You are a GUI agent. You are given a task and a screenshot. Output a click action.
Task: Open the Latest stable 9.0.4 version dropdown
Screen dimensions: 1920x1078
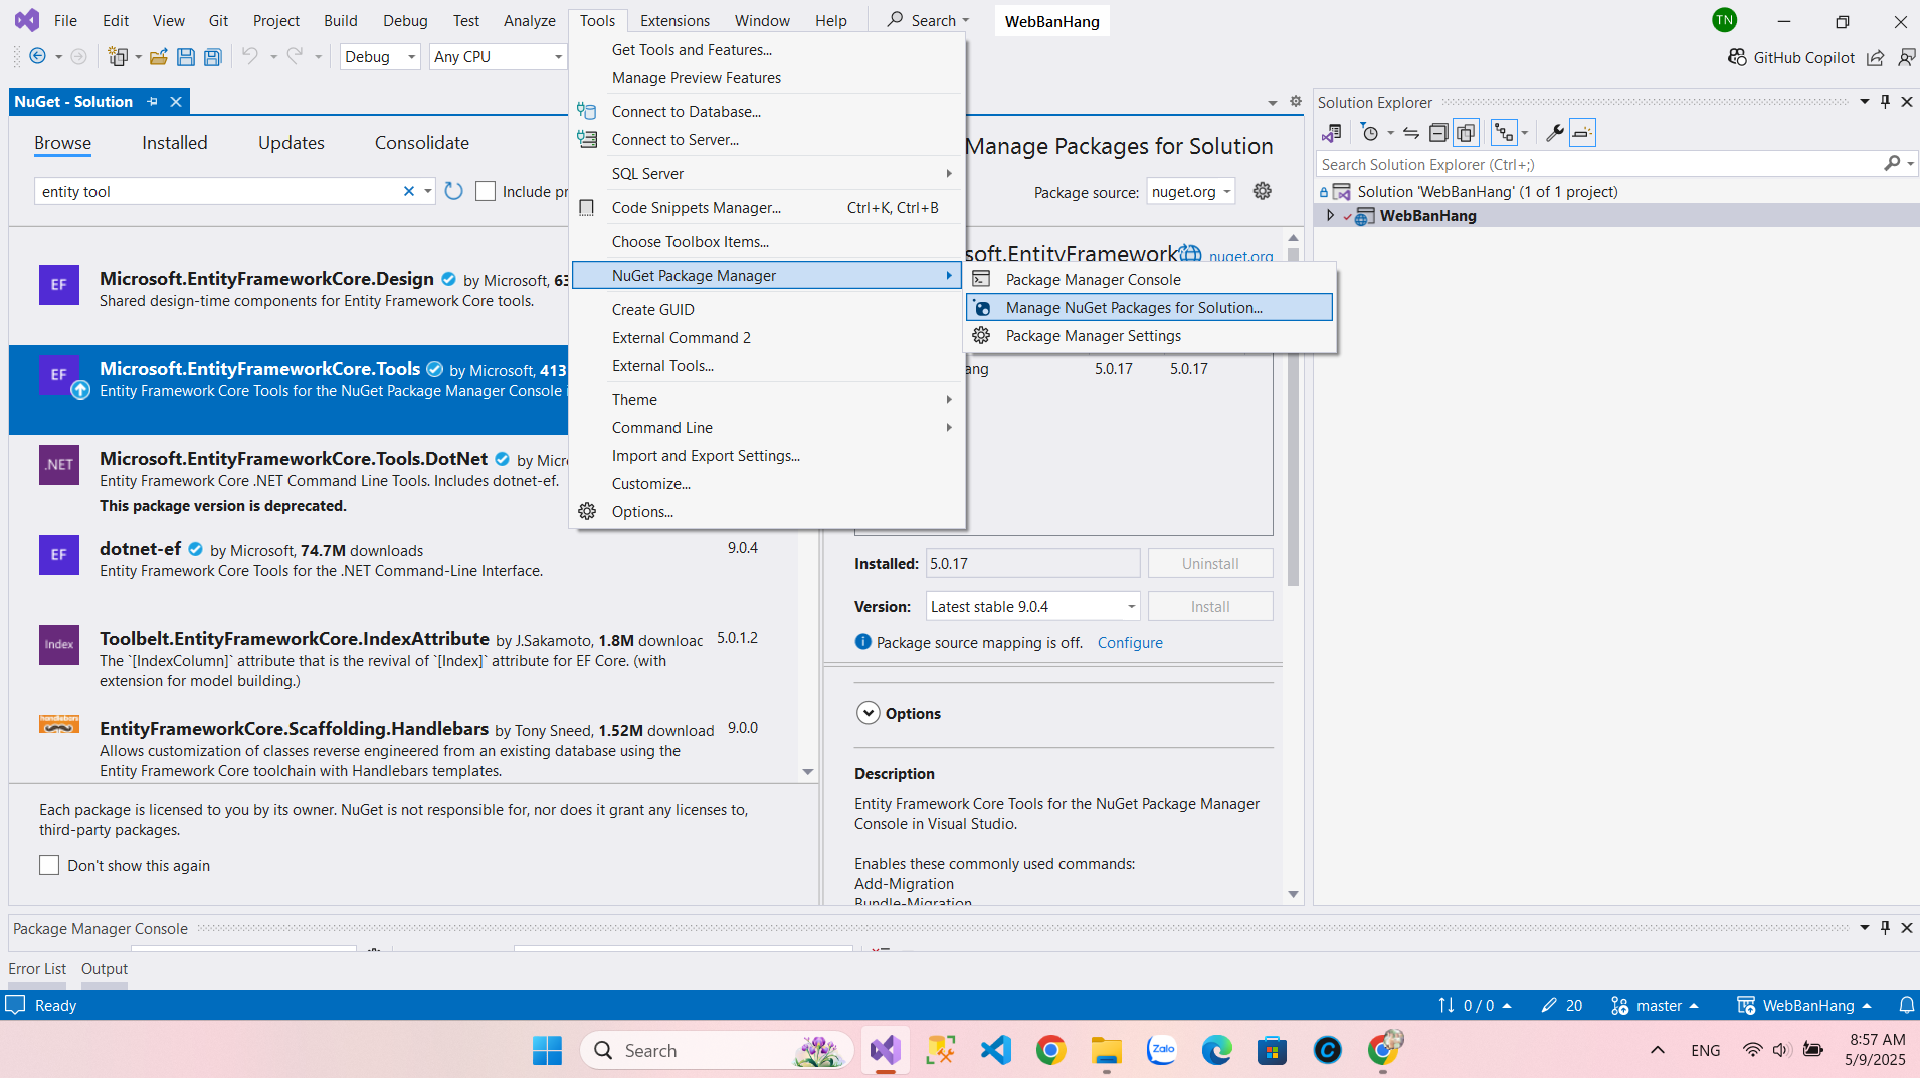(x=1032, y=606)
